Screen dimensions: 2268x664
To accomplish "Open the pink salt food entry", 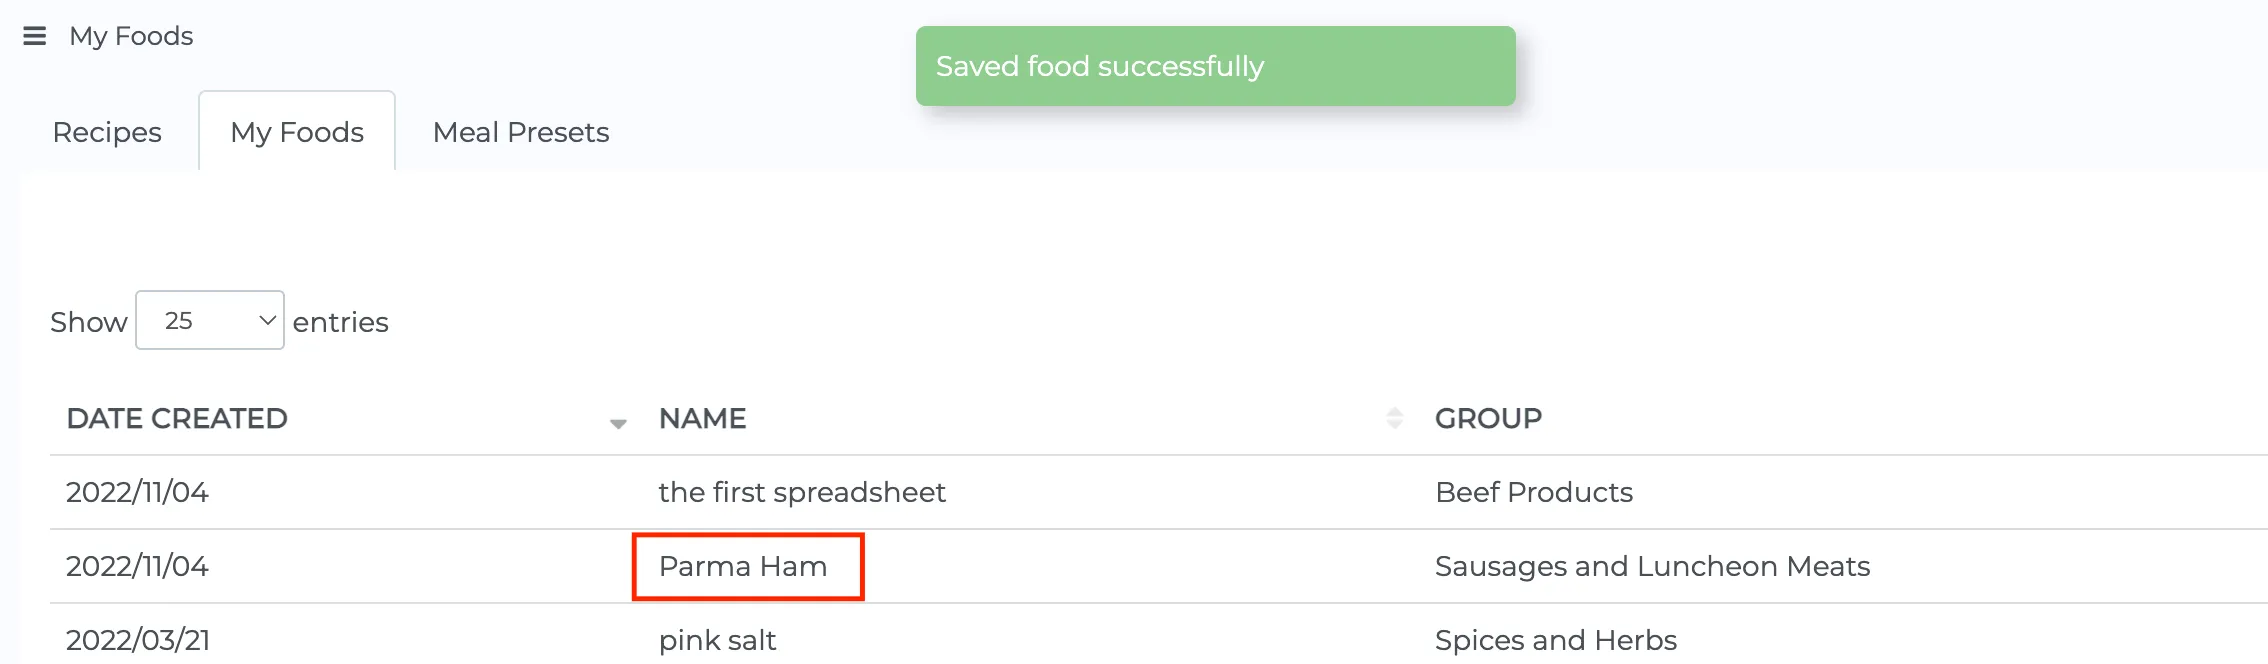I will click(x=717, y=640).
